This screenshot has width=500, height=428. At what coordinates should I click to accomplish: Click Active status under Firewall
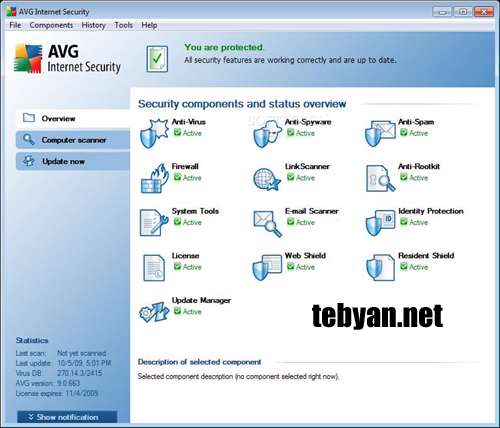187,177
